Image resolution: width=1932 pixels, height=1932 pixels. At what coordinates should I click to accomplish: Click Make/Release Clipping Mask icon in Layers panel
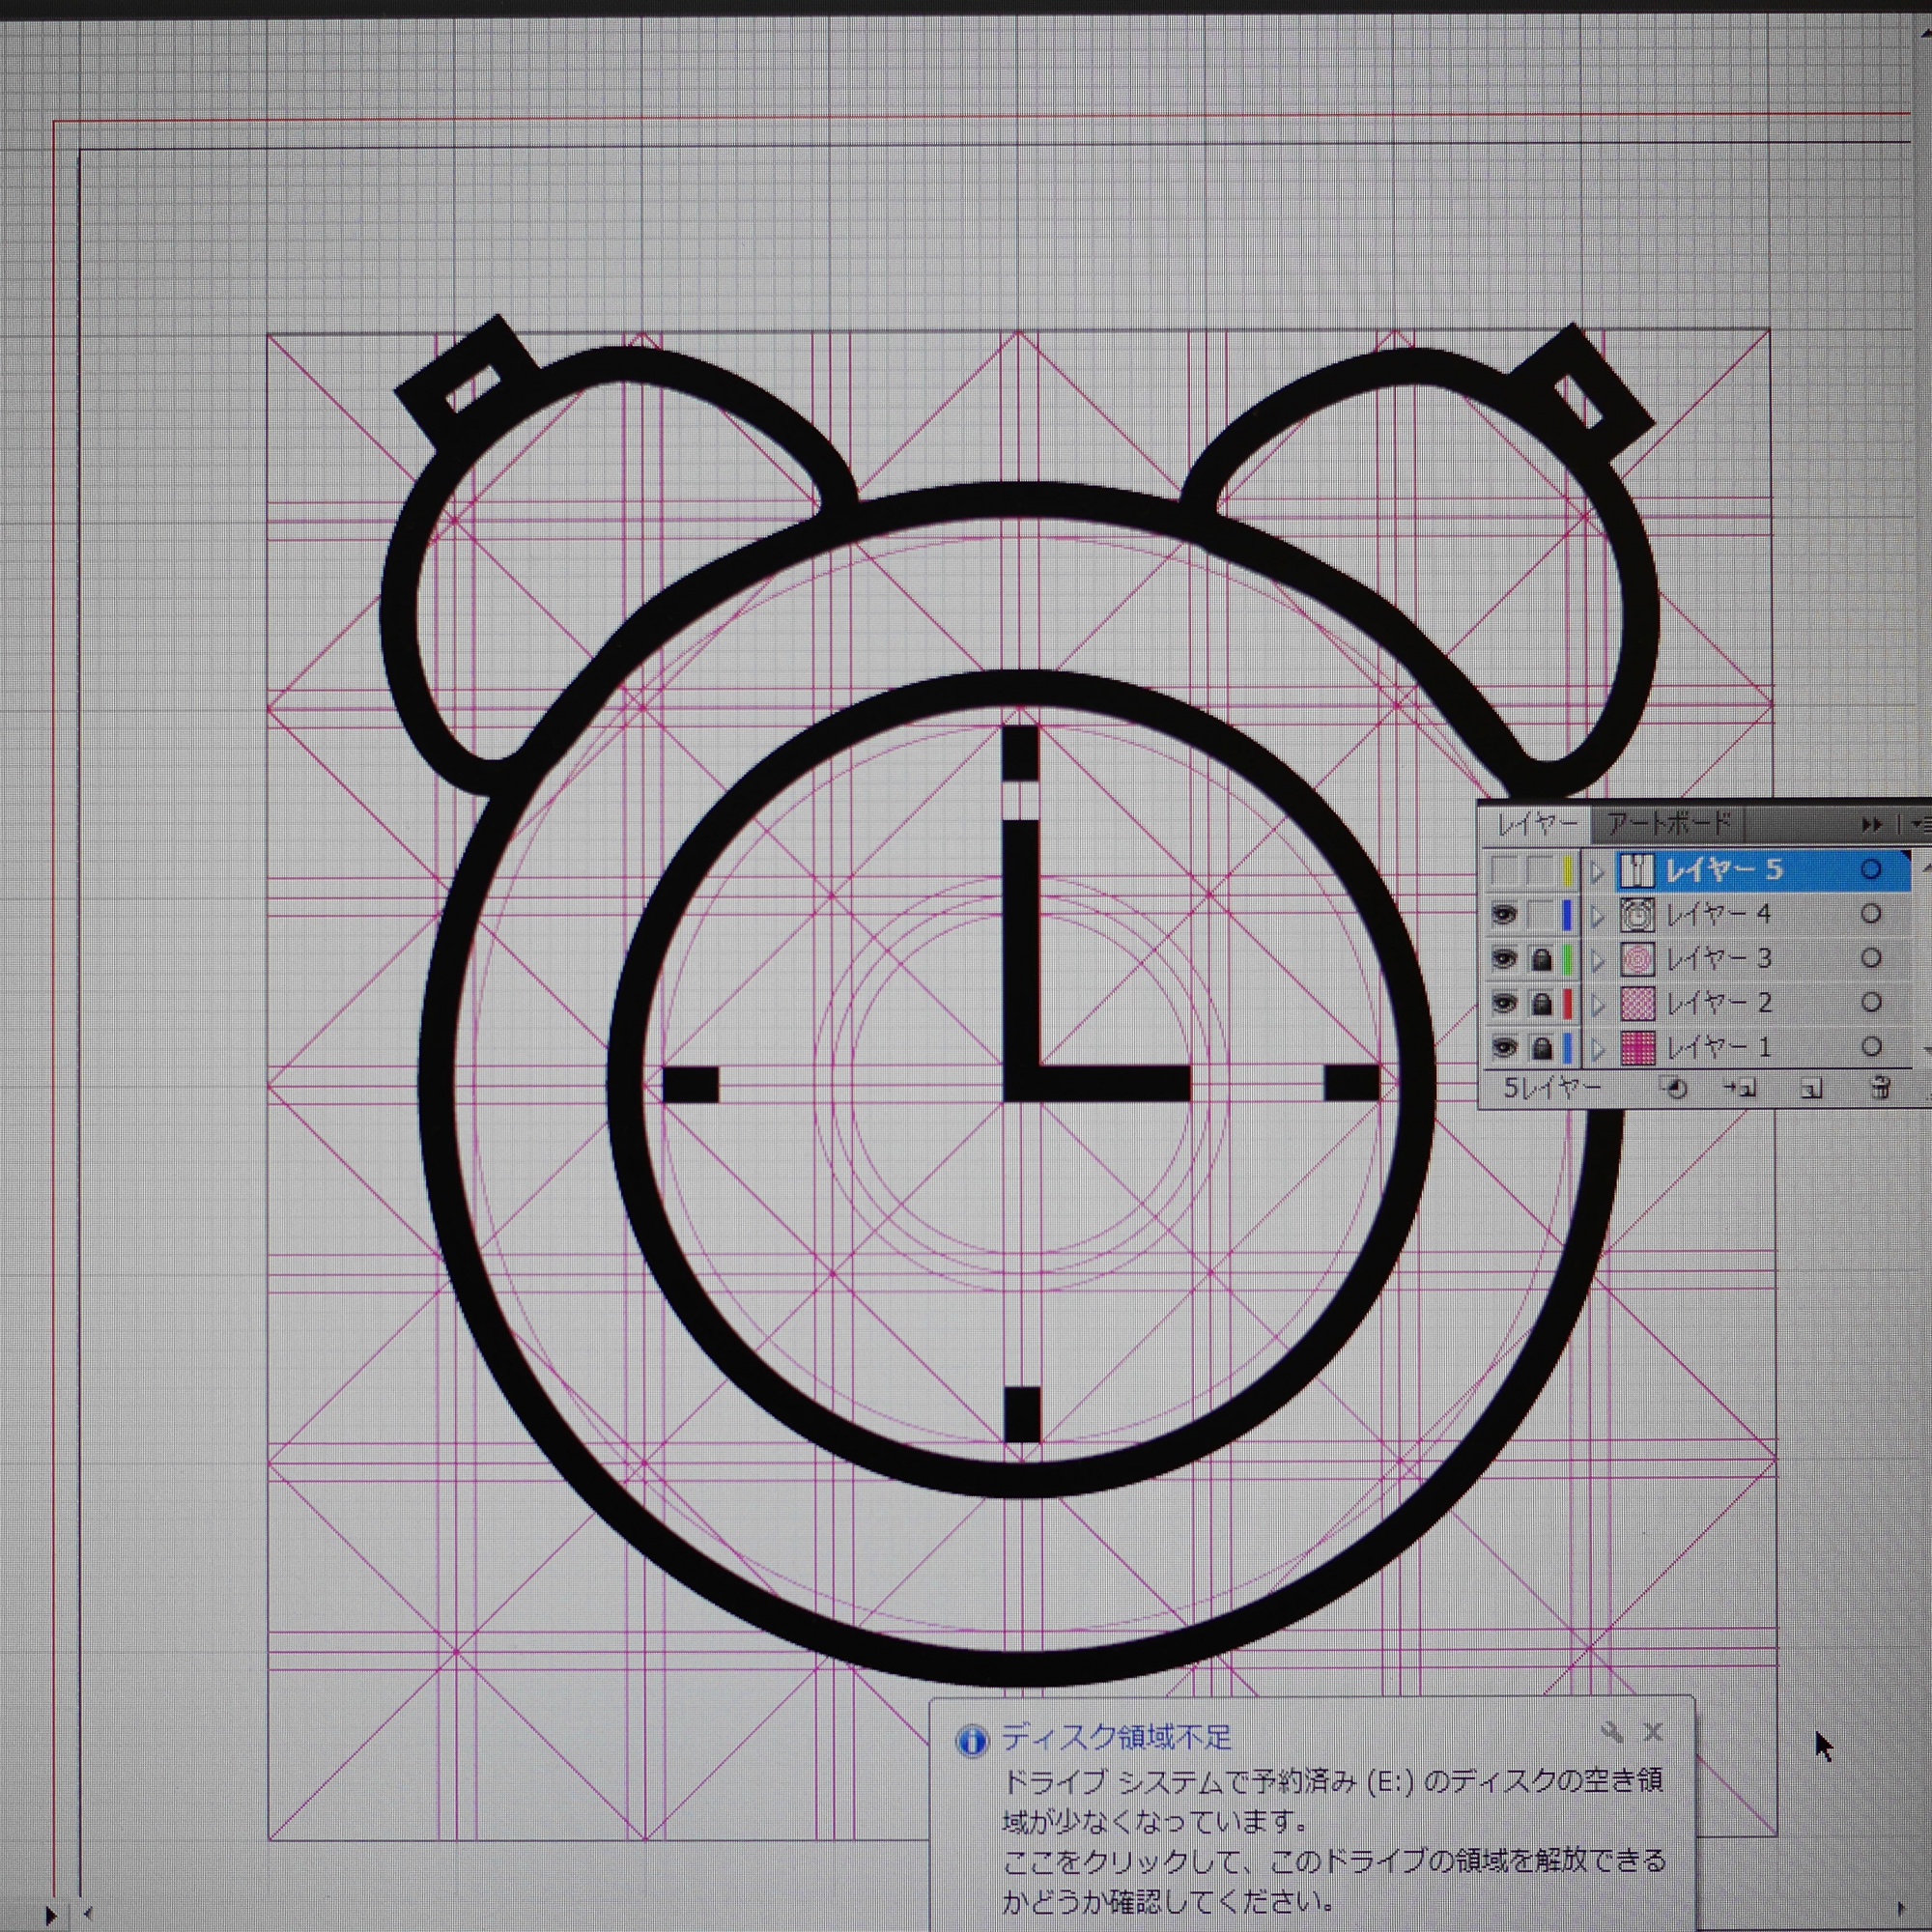pyautogui.click(x=1673, y=1088)
